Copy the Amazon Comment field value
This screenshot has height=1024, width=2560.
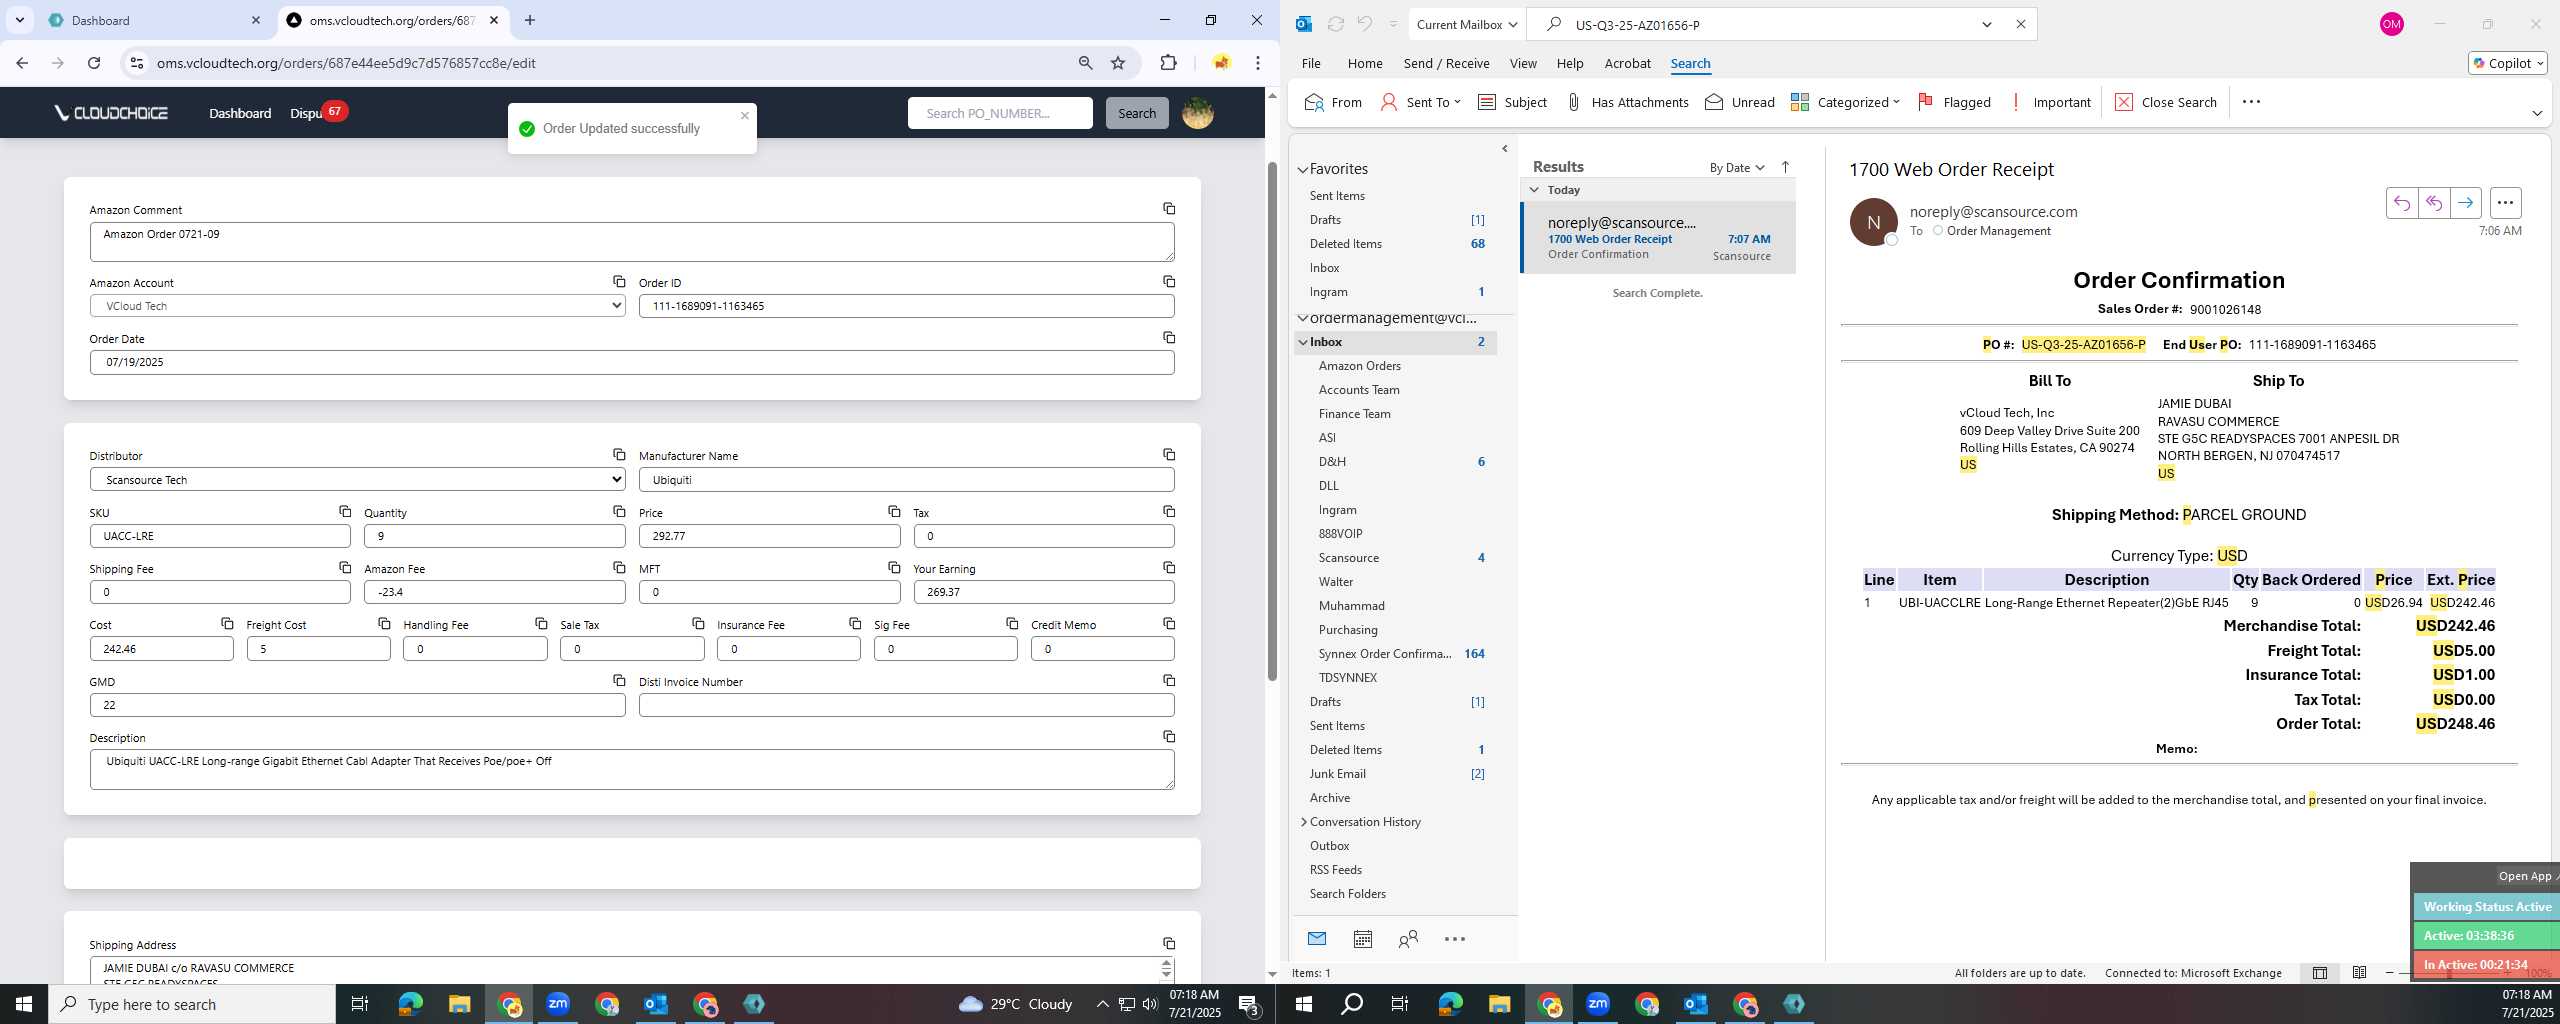1168,208
